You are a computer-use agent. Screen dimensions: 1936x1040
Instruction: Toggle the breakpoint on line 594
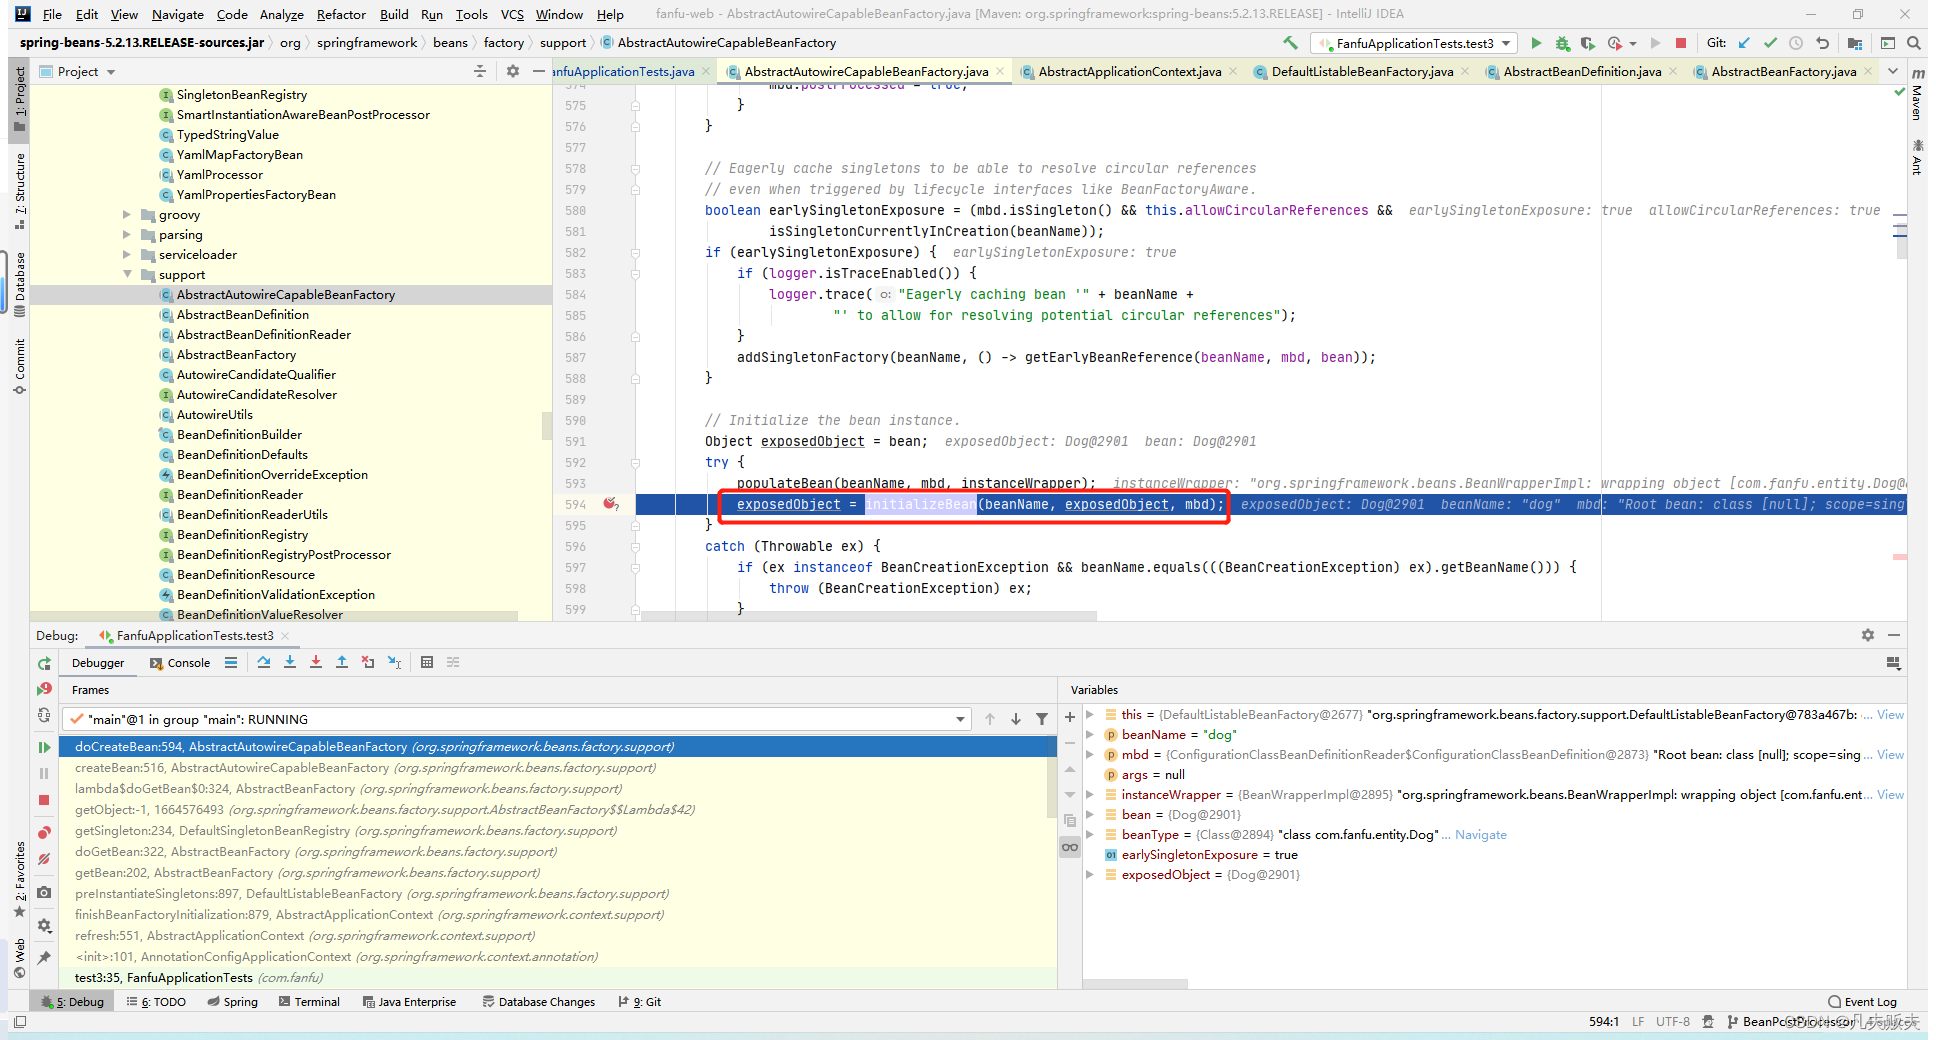[611, 505]
